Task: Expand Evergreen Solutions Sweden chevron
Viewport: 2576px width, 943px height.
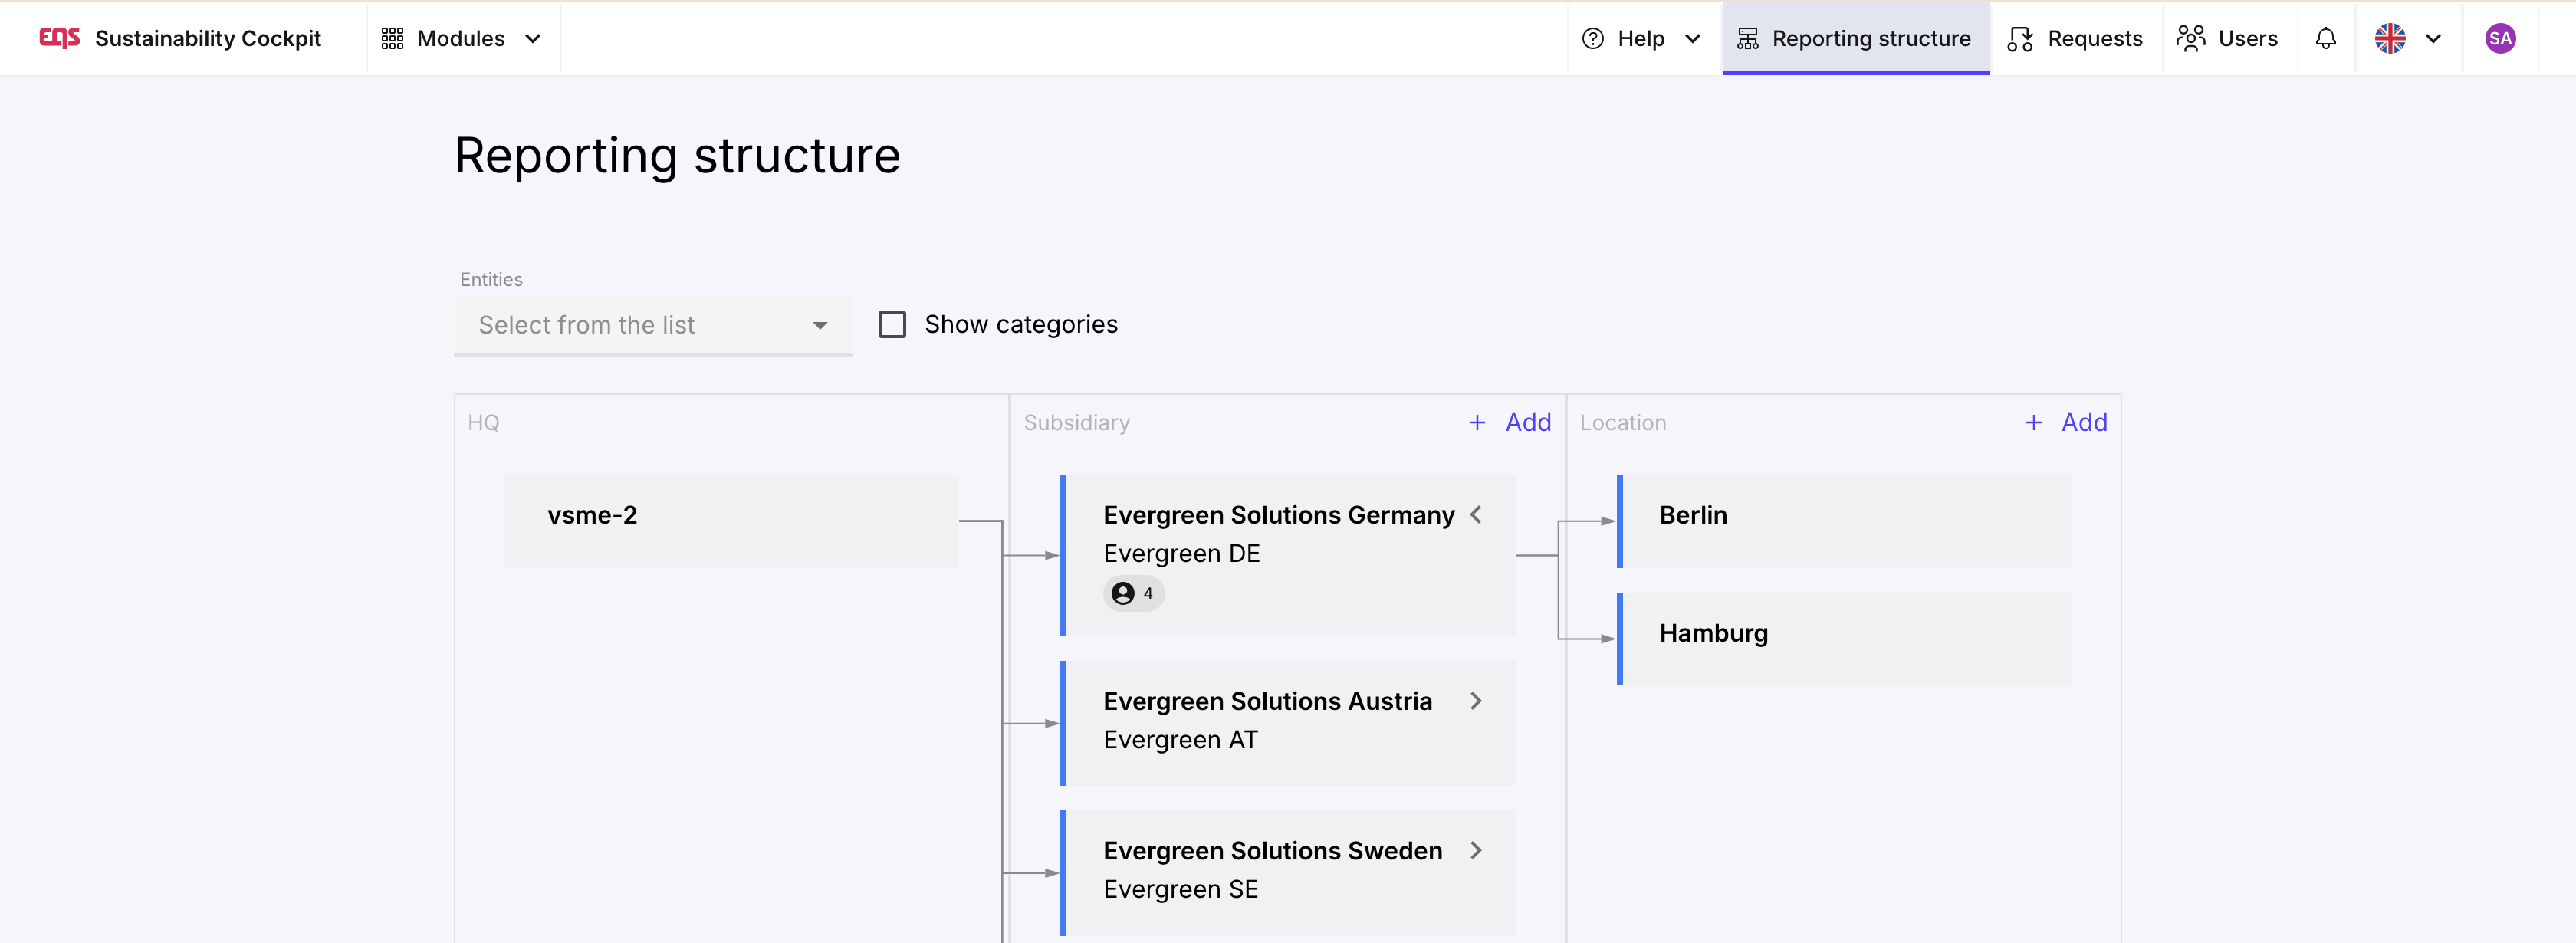Action: 1475,850
